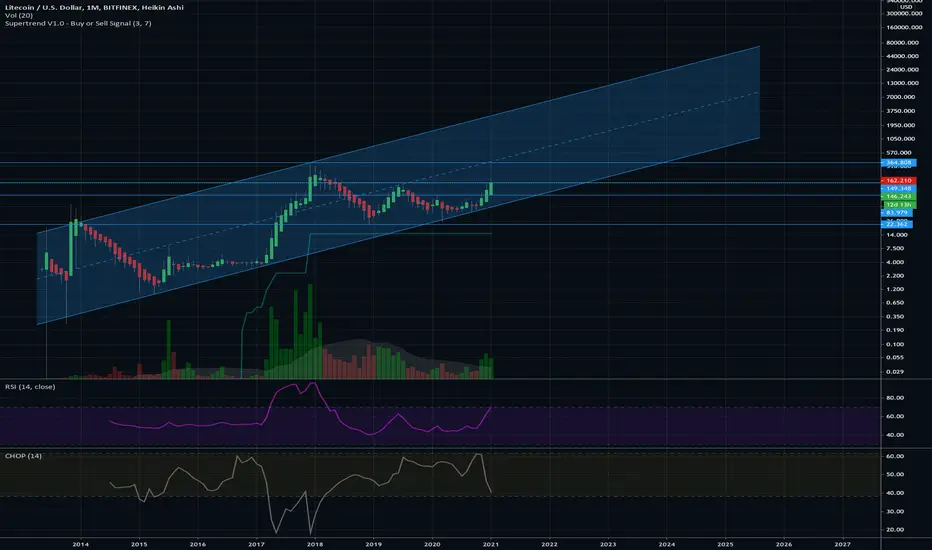Click the 20.00 value on CHOP scale

click(x=895, y=530)
